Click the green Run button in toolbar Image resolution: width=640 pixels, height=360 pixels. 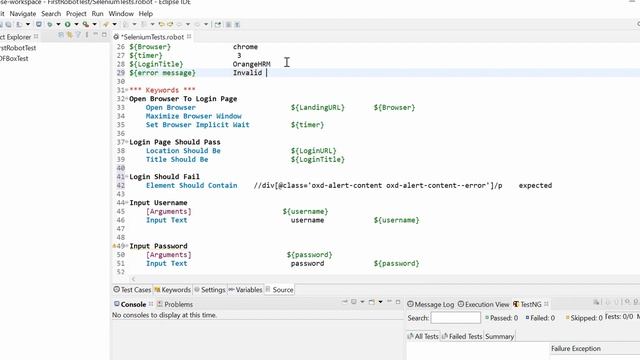67,24
